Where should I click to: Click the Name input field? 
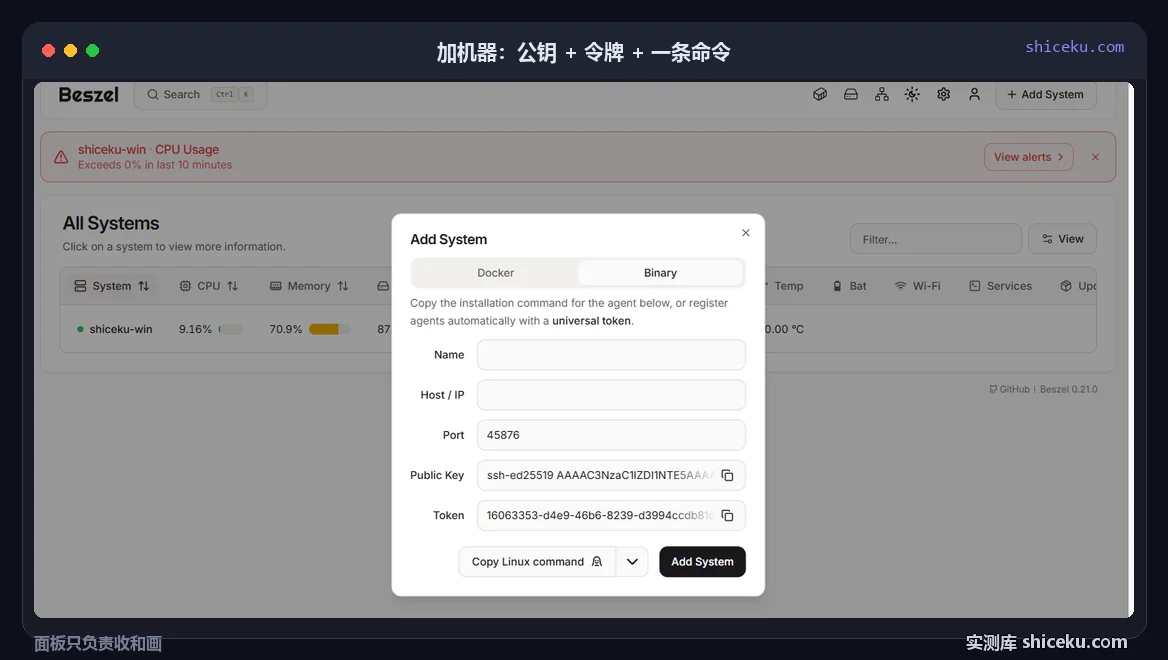pyautogui.click(x=611, y=355)
